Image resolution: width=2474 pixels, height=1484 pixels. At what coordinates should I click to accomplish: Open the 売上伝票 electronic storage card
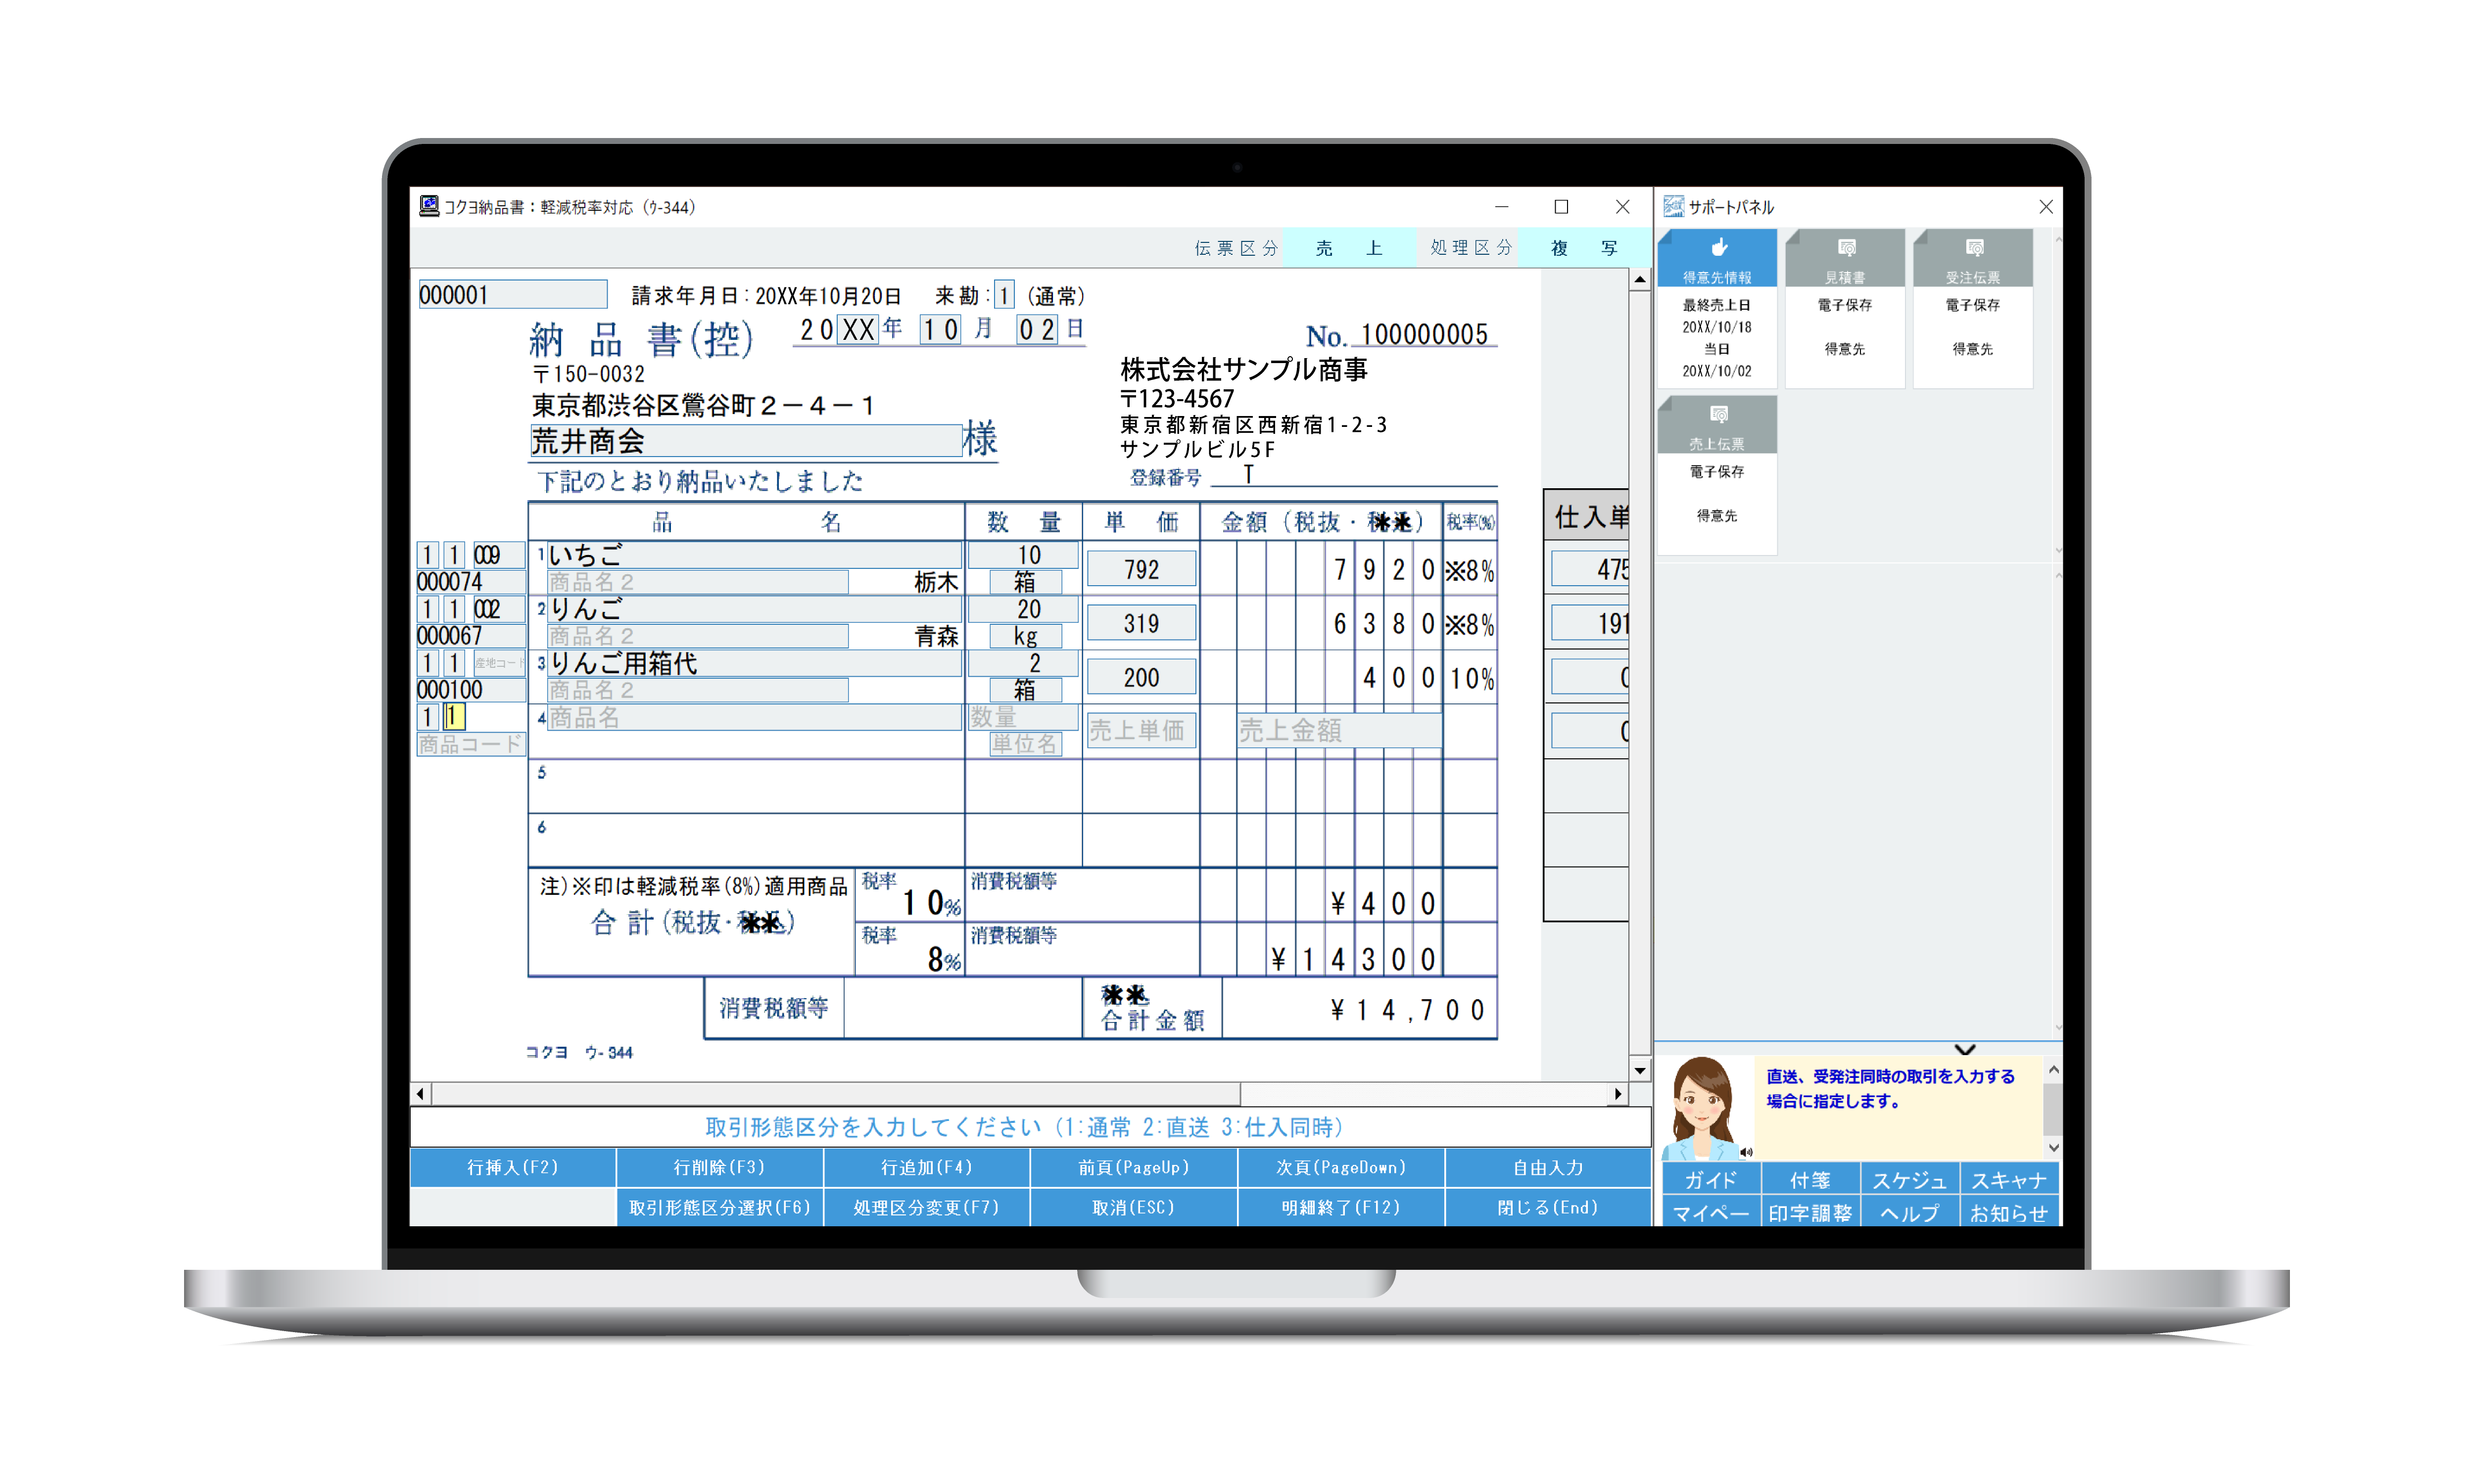coord(1716,474)
